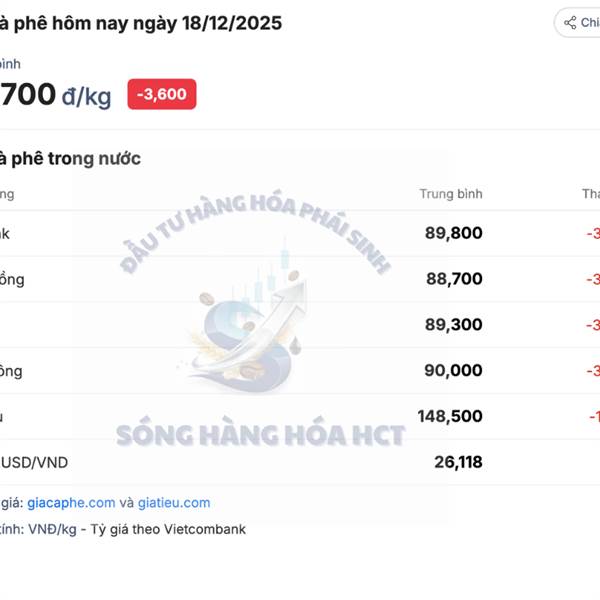Click the USD/VND exchange rate row label
The height and width of the screenshot is (600, 600).
35,463
